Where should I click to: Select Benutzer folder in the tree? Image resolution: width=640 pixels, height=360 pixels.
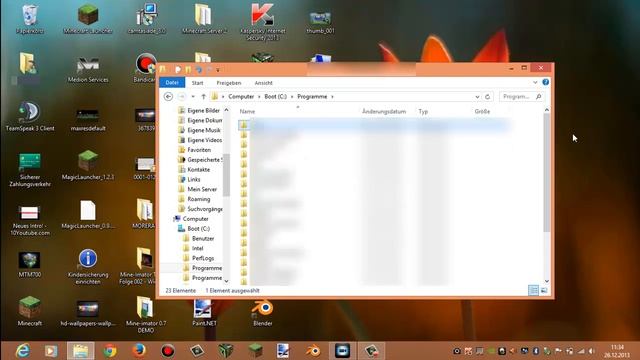click(x=199, y=238)
